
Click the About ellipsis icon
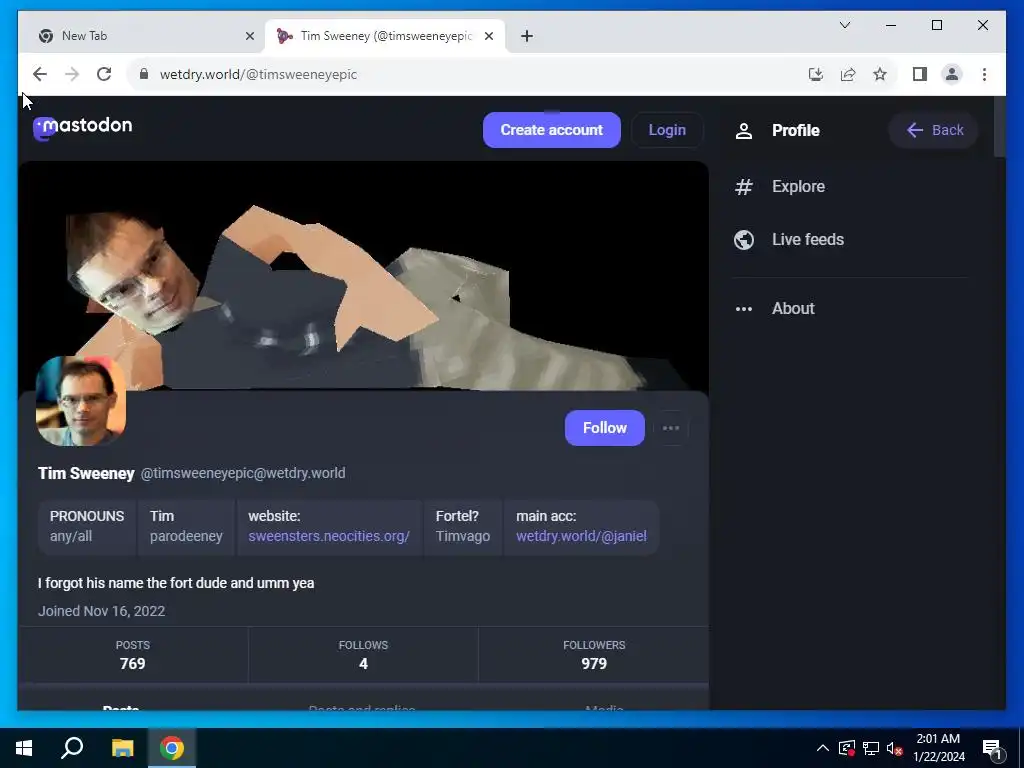[x=744, y=309]
